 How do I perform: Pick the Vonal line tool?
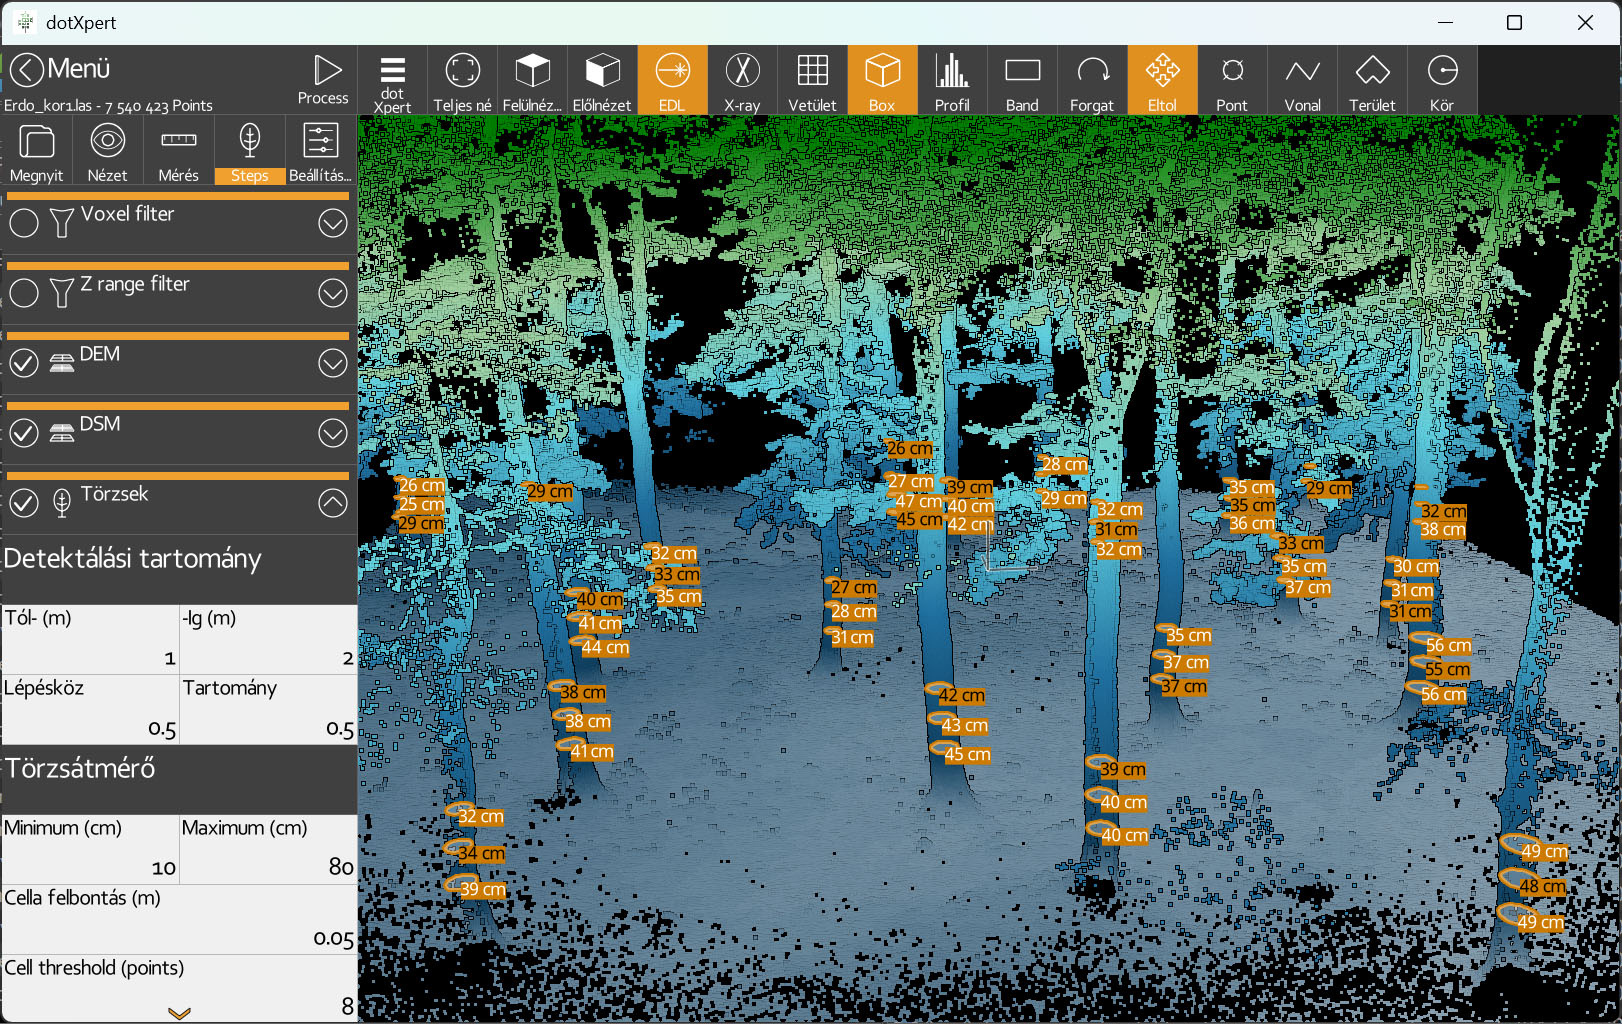1302,81
